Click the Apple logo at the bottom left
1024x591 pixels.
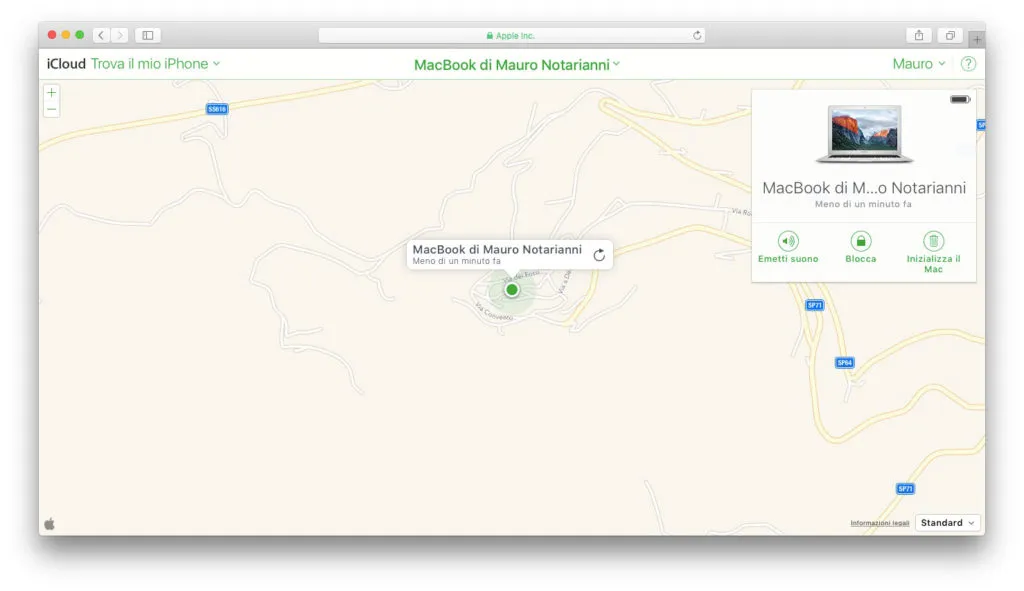click(48, 522)
